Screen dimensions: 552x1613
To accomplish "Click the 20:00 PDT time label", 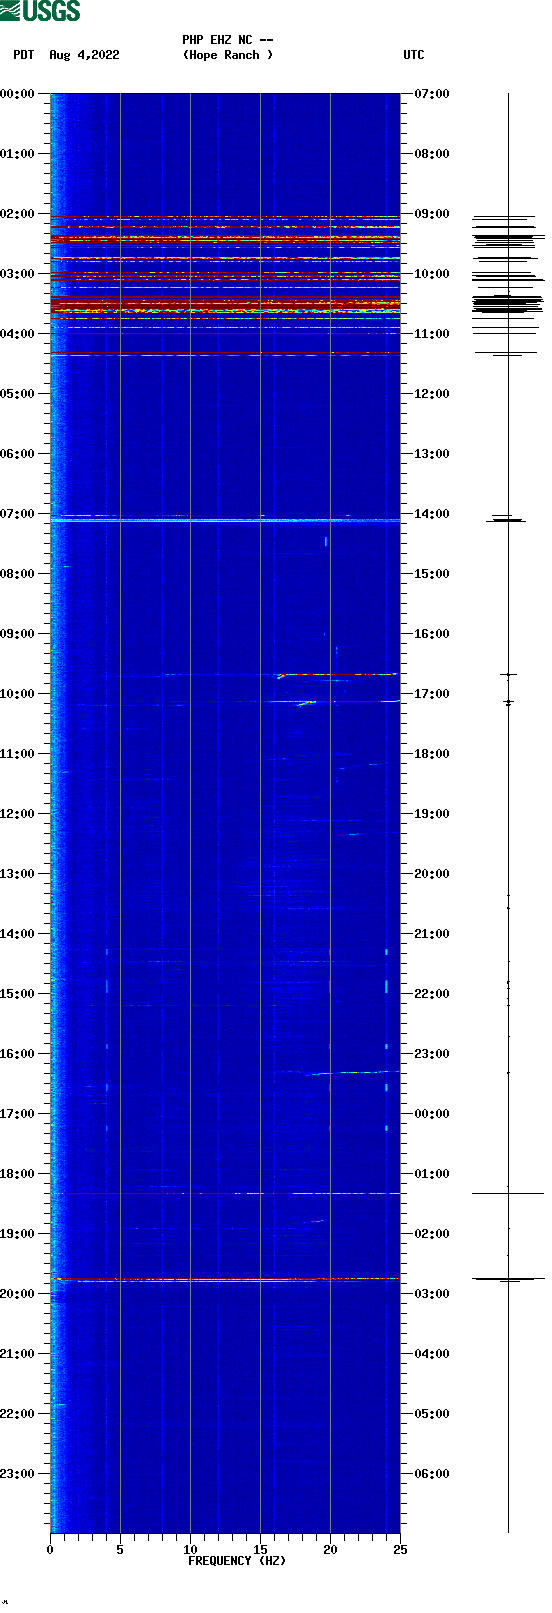I will pos(17,1294).
